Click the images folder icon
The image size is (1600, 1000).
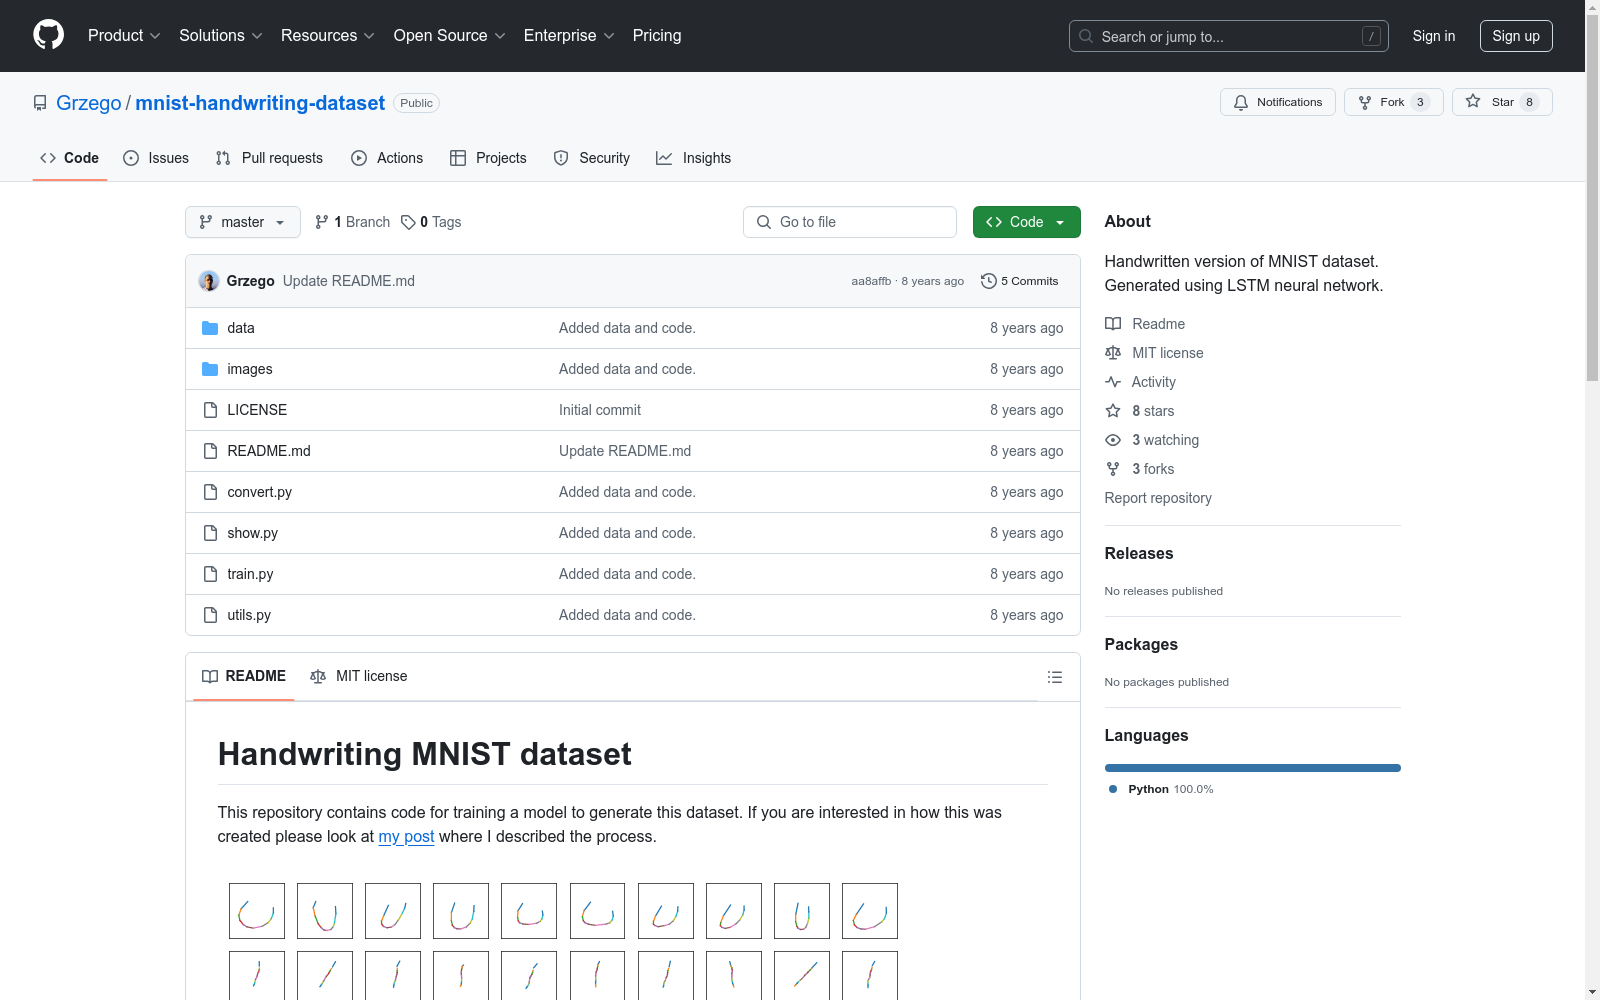tap(210, 369)
